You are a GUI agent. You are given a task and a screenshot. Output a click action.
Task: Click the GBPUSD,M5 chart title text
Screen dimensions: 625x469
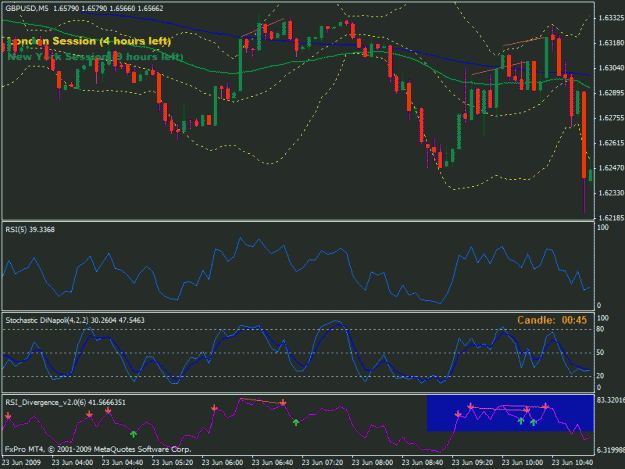[27, 8]
